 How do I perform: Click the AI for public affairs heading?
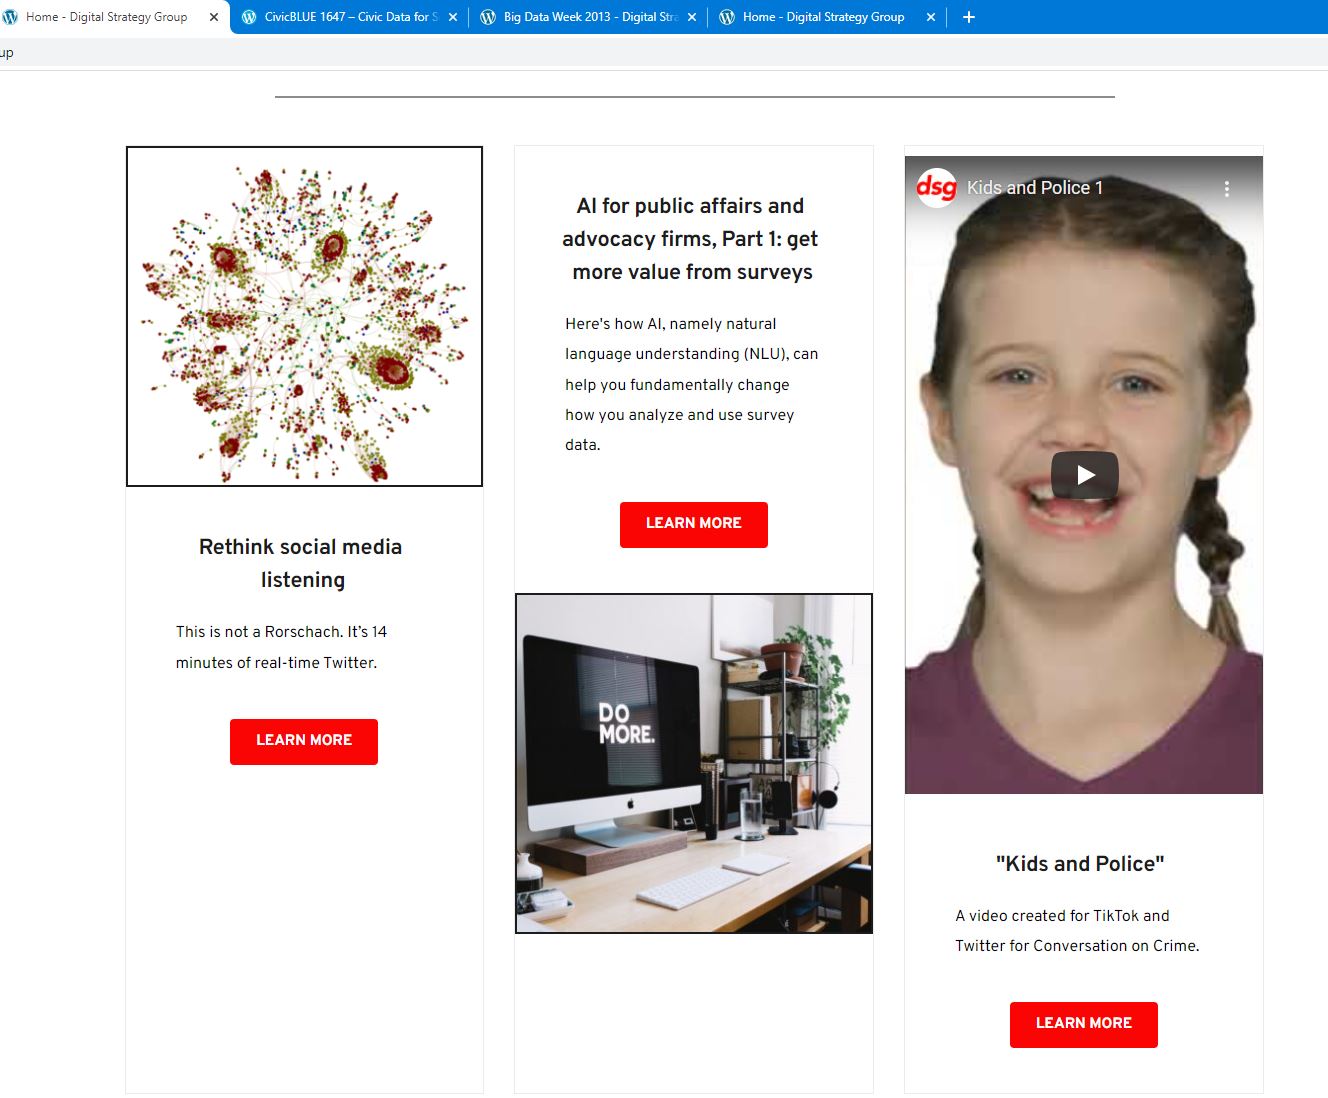tap(690, 239)
